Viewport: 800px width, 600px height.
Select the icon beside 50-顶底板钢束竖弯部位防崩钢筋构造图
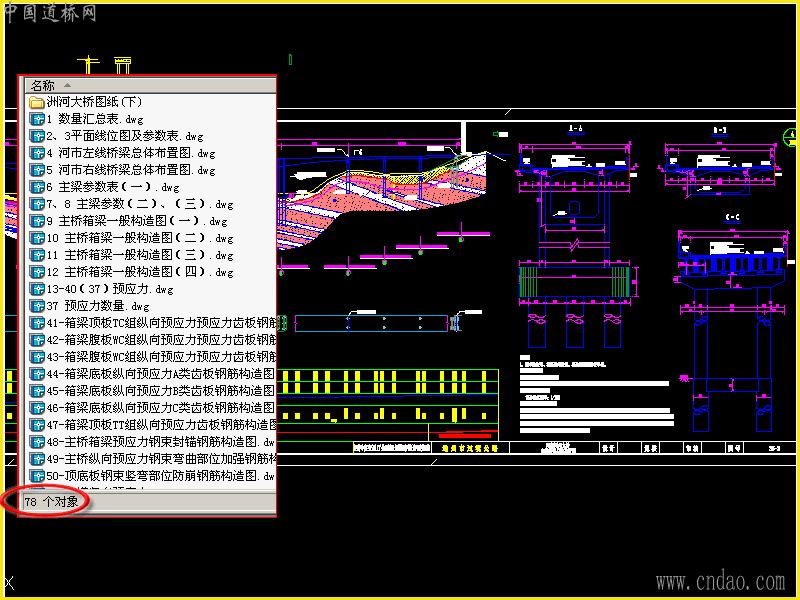pos(36,476)
